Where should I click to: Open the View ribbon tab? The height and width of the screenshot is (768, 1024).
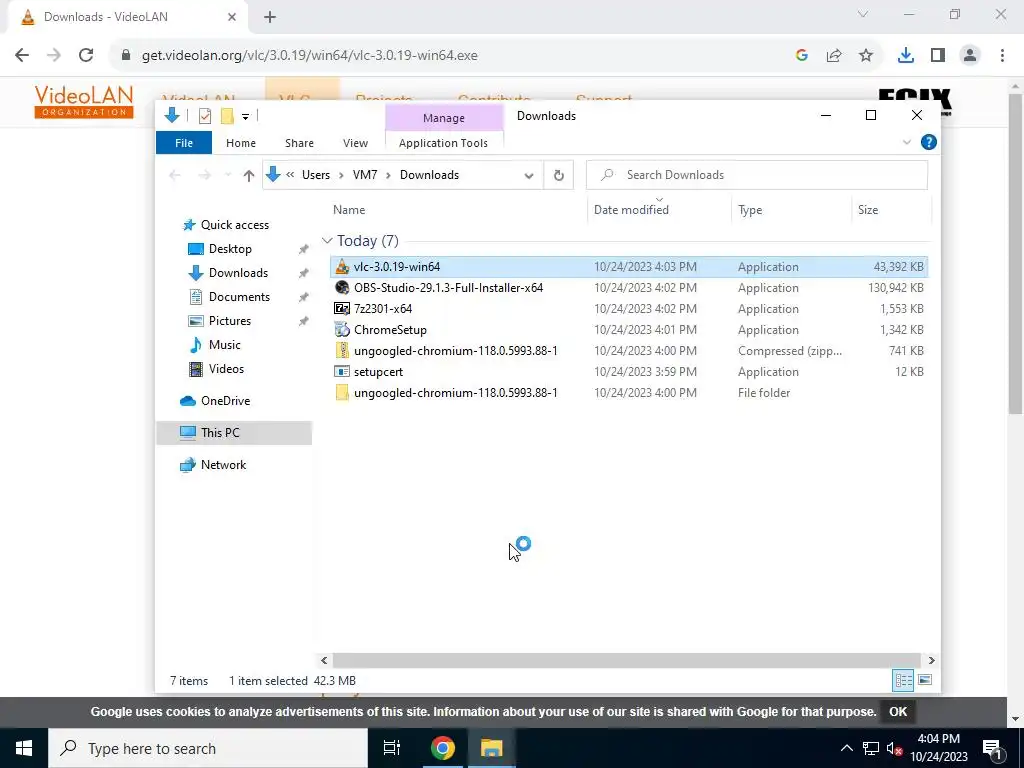[355, 143]
